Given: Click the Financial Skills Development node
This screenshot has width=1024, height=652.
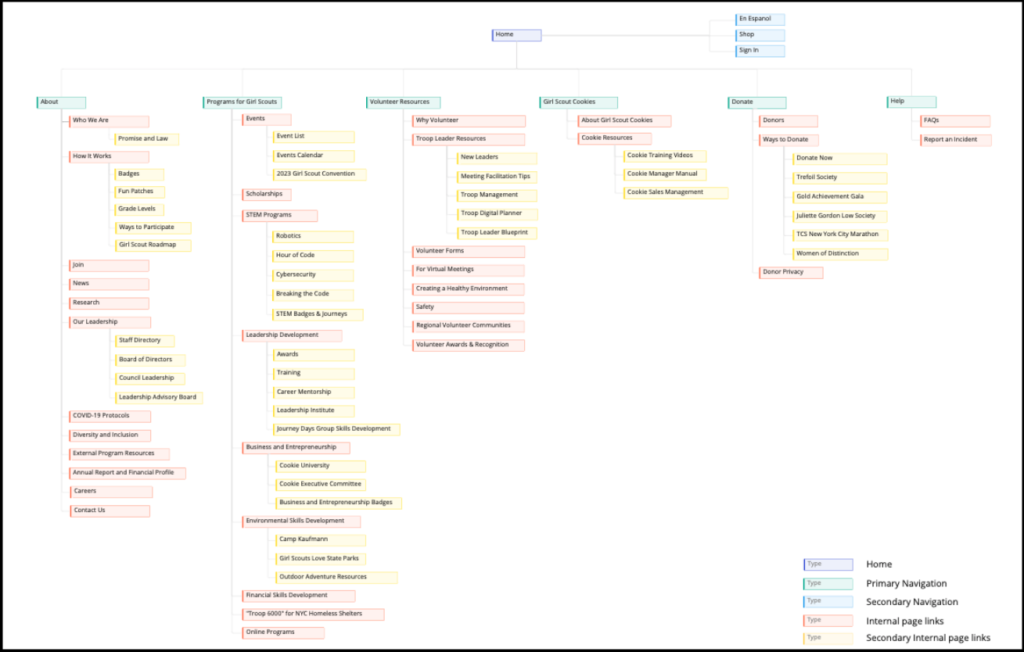Looking at the screenshot, I should coord(298,596).
